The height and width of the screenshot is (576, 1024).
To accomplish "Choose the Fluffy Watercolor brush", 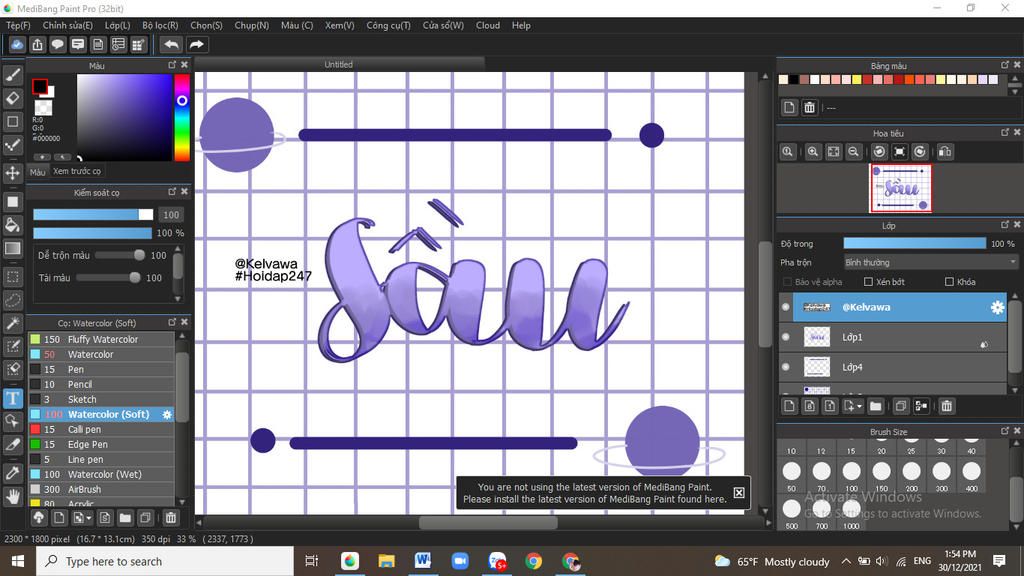I will click(101, 339).
